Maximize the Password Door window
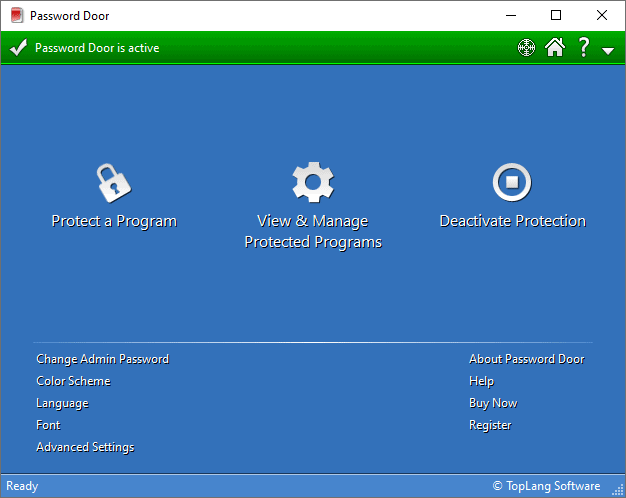 (x=556, y=15)
